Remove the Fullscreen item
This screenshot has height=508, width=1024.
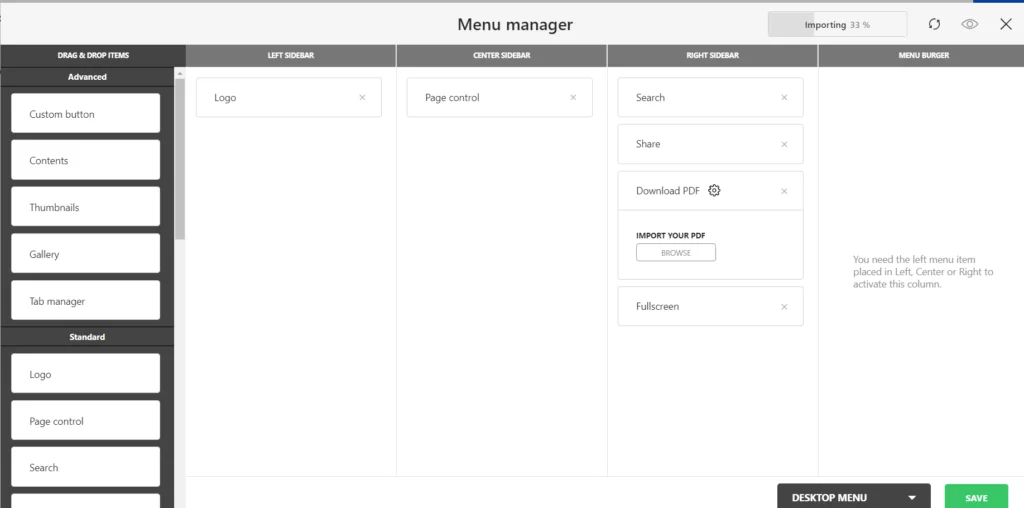(784, 307)
